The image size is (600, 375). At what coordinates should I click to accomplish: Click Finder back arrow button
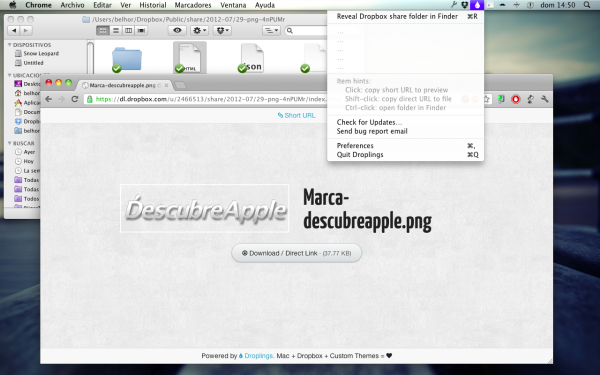pyautogui.click(x=14, y=30)
